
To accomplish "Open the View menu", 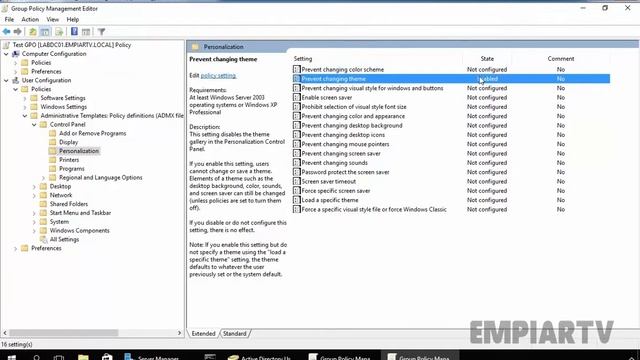I will [52, 19].
